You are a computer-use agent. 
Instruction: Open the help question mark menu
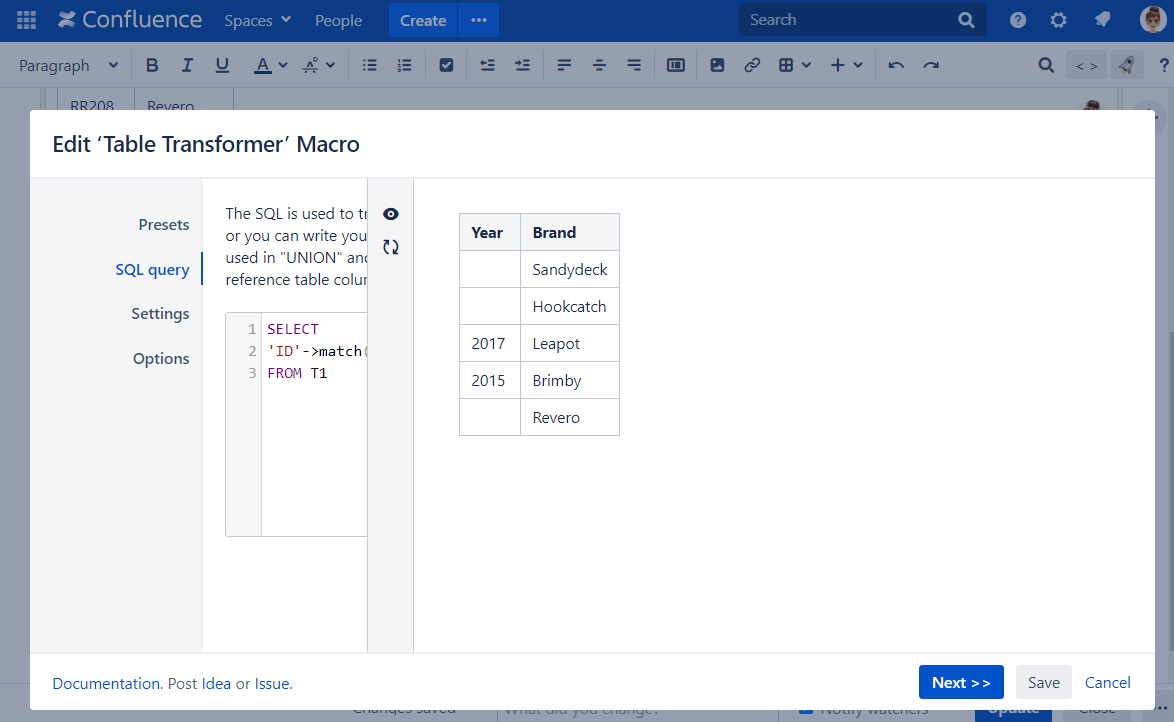(1018, 20)
